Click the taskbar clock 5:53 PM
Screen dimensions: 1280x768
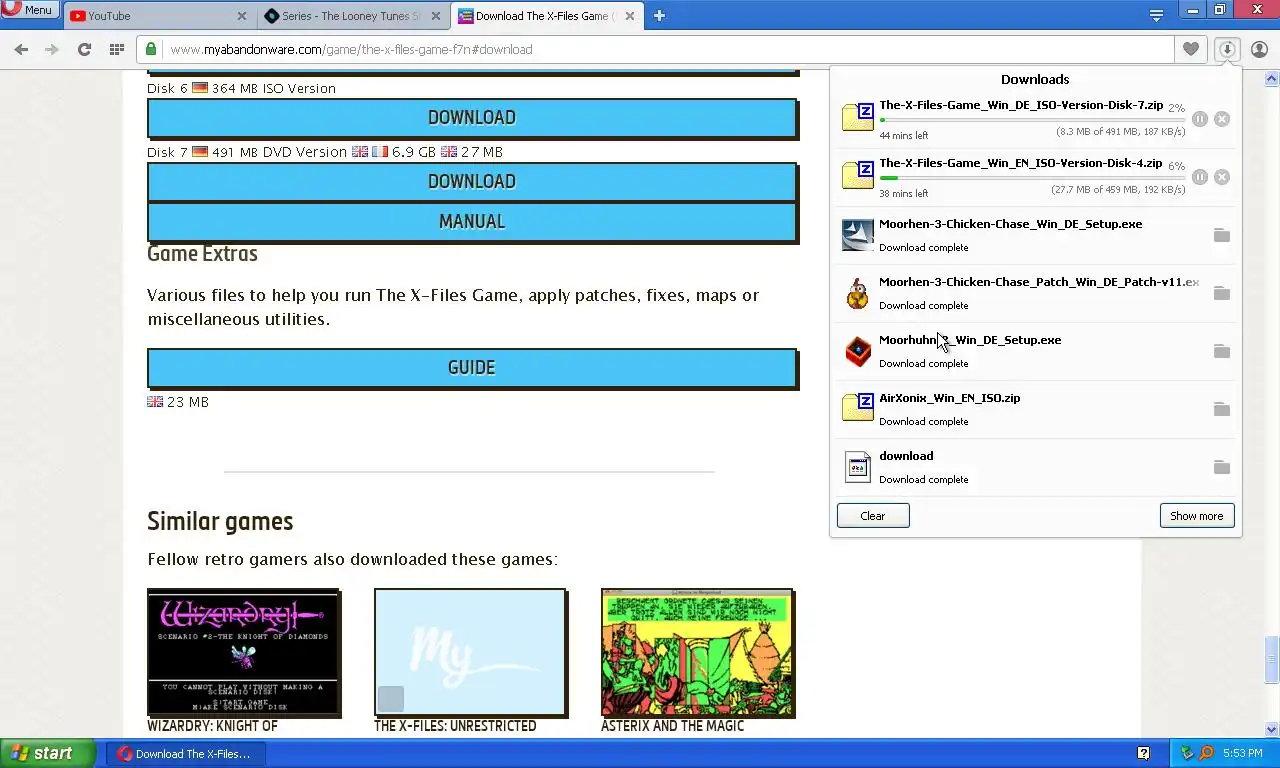(x=1242, y=753)
